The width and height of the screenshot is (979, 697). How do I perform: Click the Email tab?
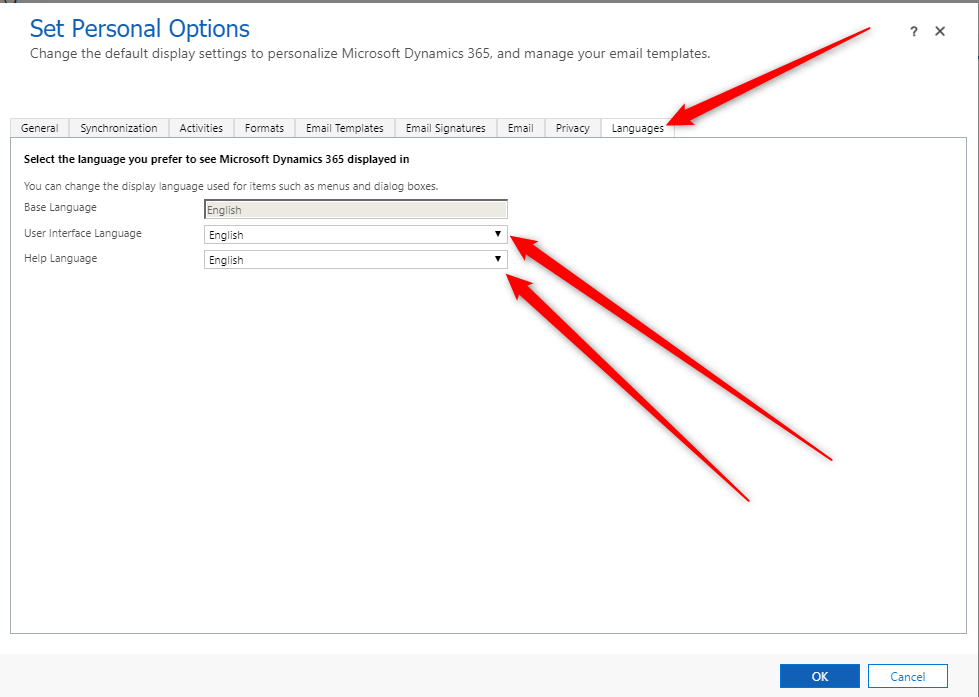[520, 128]
